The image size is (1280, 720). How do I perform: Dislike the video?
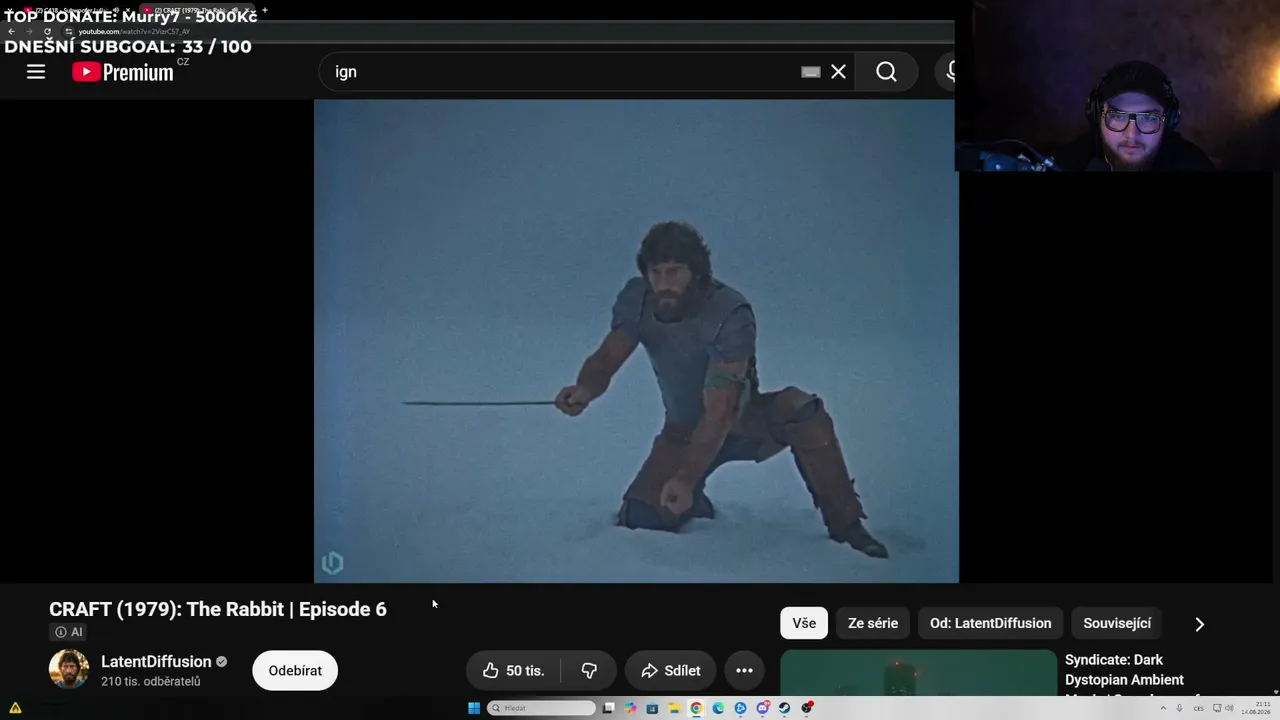589,670
